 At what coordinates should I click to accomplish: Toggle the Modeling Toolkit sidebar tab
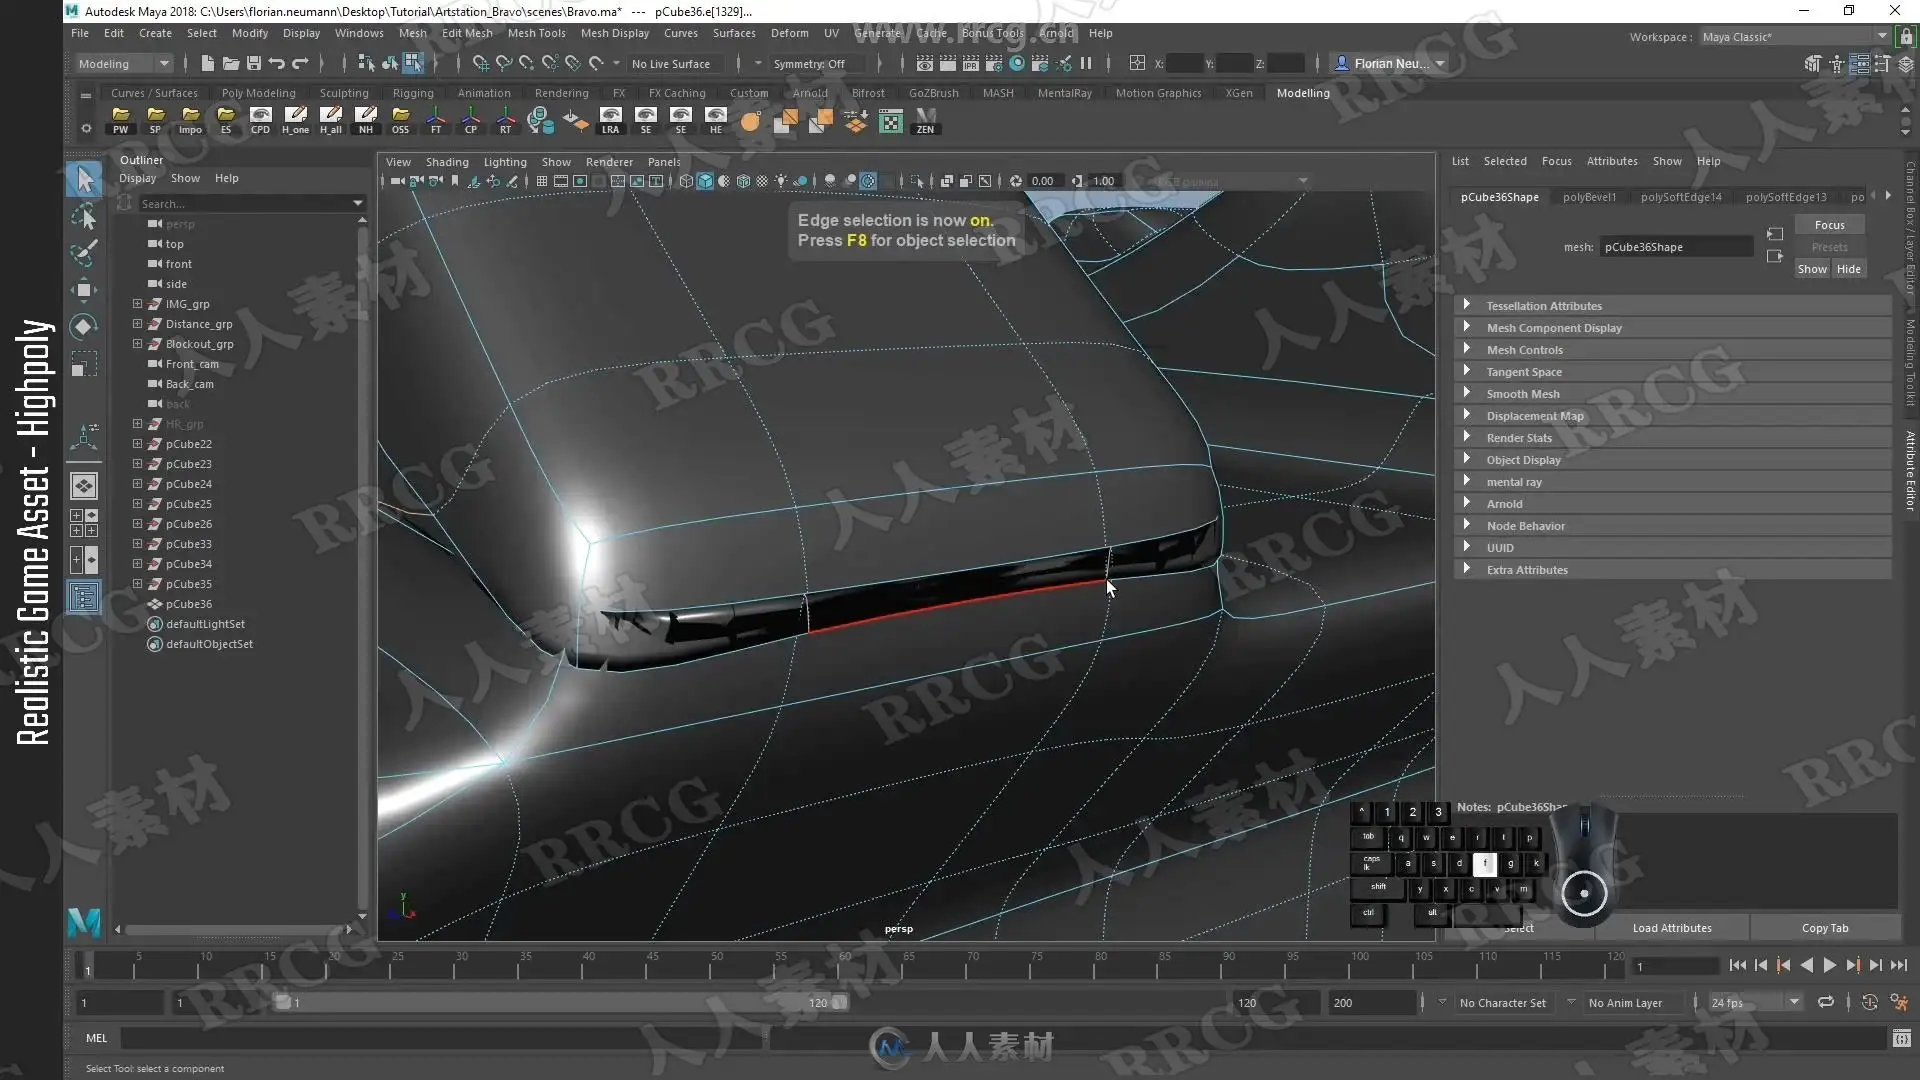tap(1909, 363)
